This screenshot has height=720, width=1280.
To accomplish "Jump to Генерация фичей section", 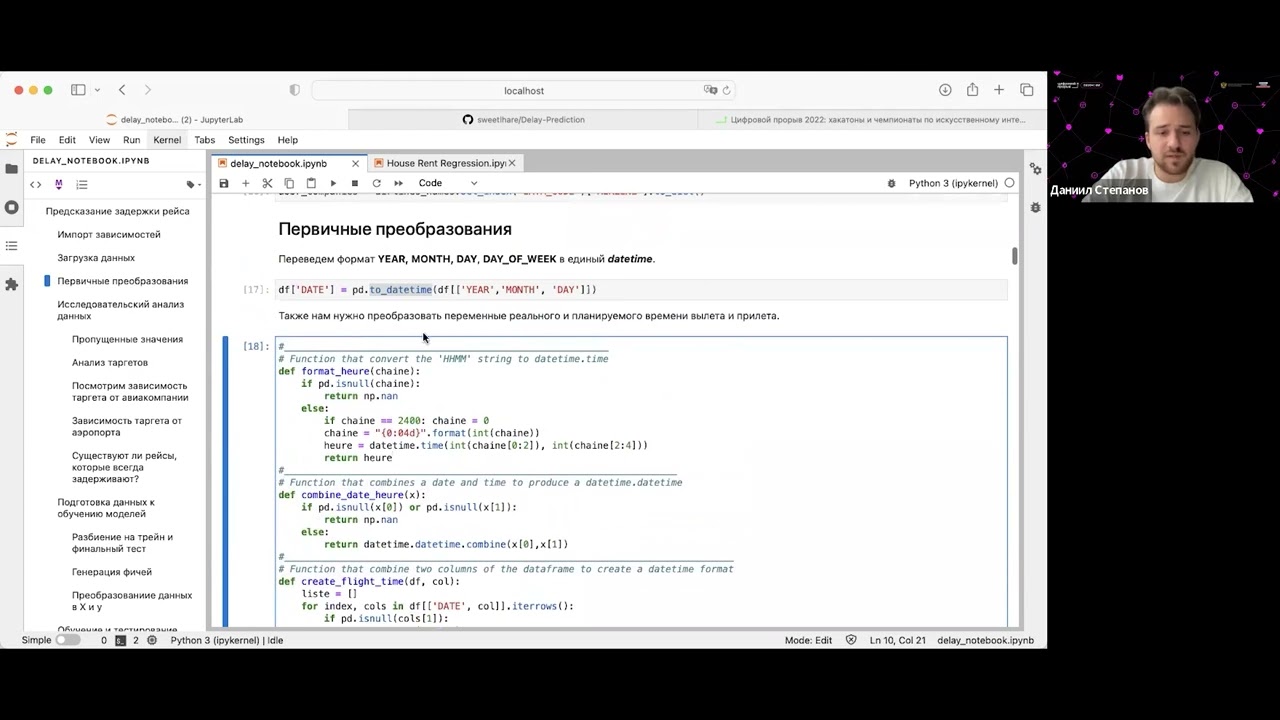I will [111, 572].
